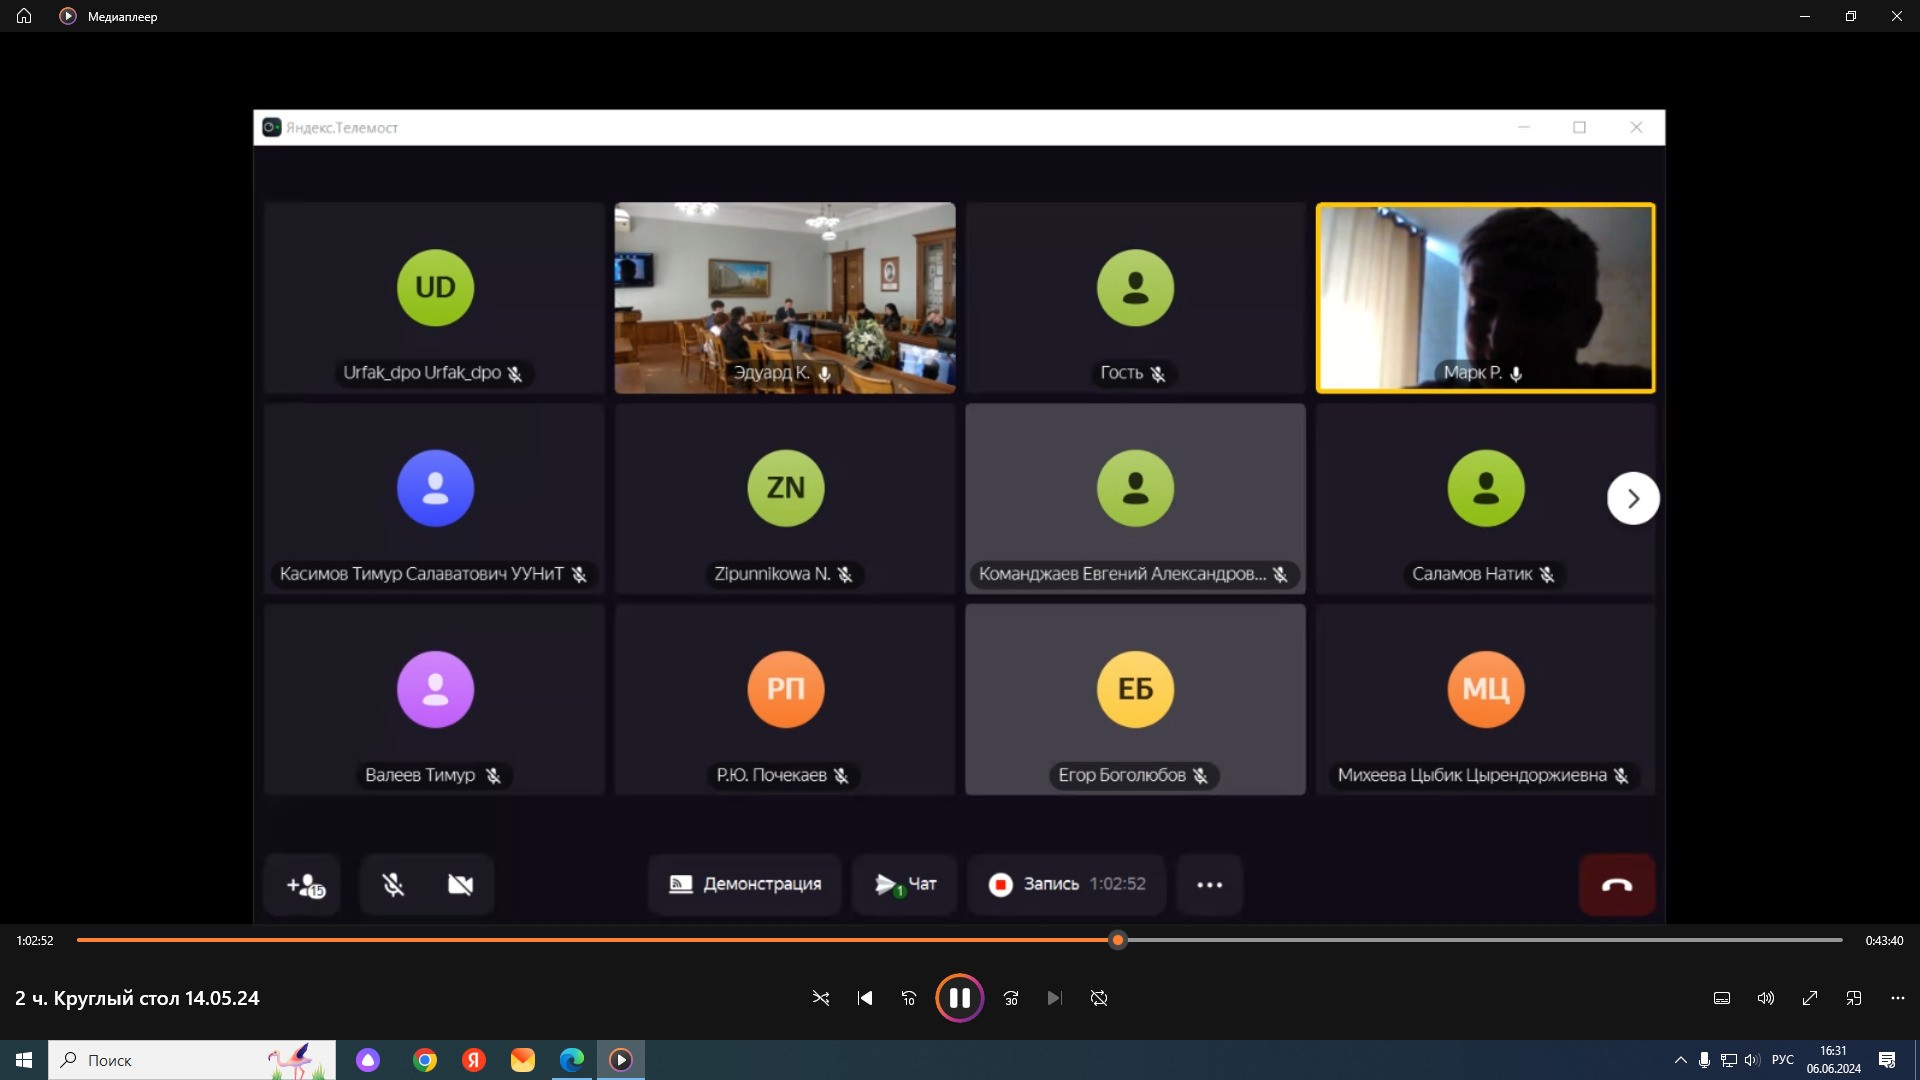1920x1080 pixels.
Task: Skip forward 30 seconds
Action: (1011, 998)
